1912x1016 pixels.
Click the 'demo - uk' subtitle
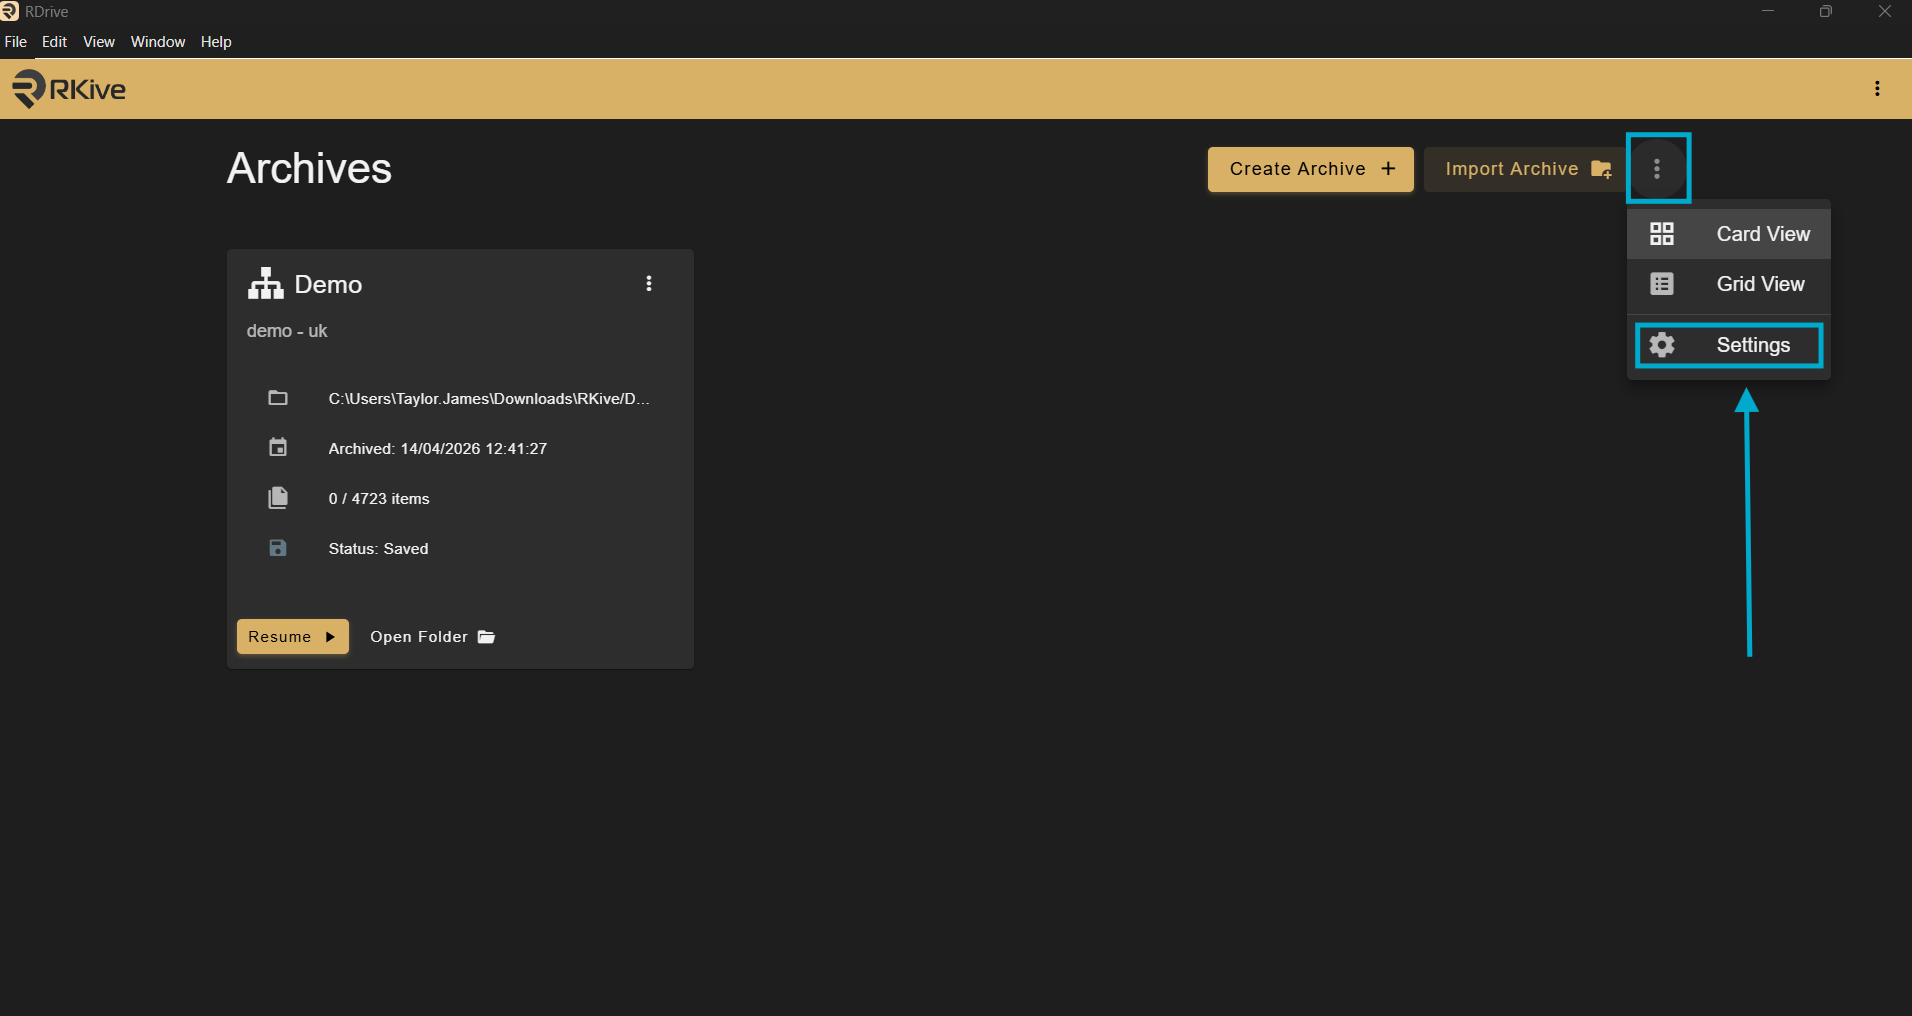coord(287,331)
